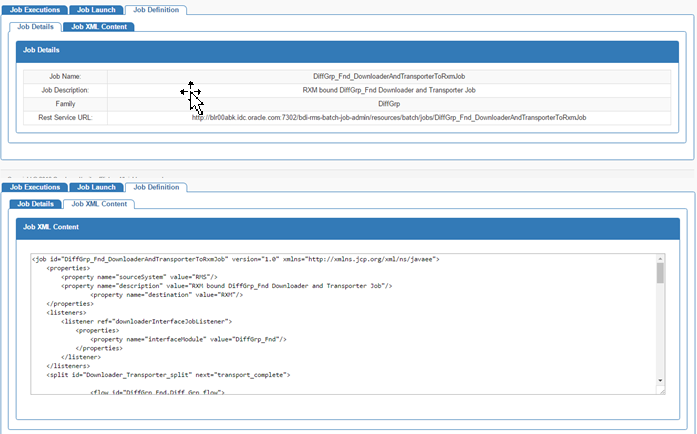Click the sourceSystem property line in the XML

[139, 277]
